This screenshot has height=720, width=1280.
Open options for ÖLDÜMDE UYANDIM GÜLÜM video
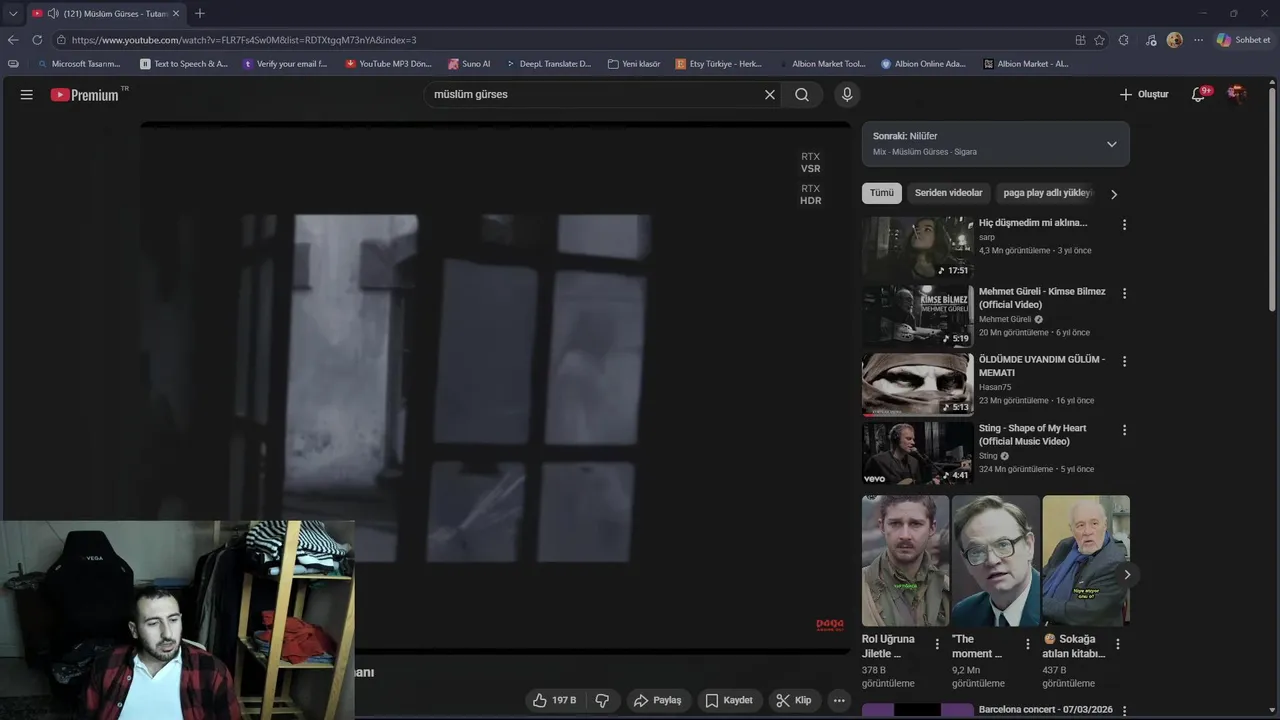coord(1124,362)
